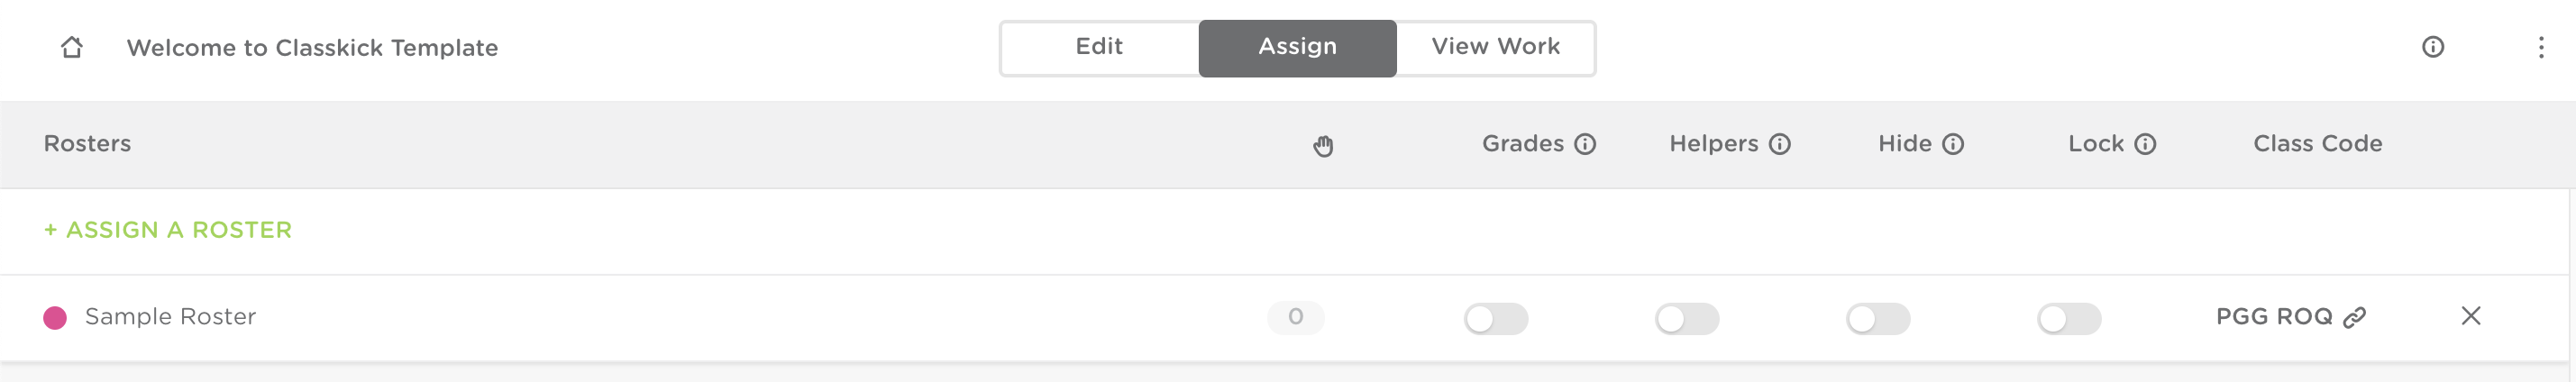2576x382 pixels.
Task: Click Assign a Roster
Action: (x=168, y=230)
